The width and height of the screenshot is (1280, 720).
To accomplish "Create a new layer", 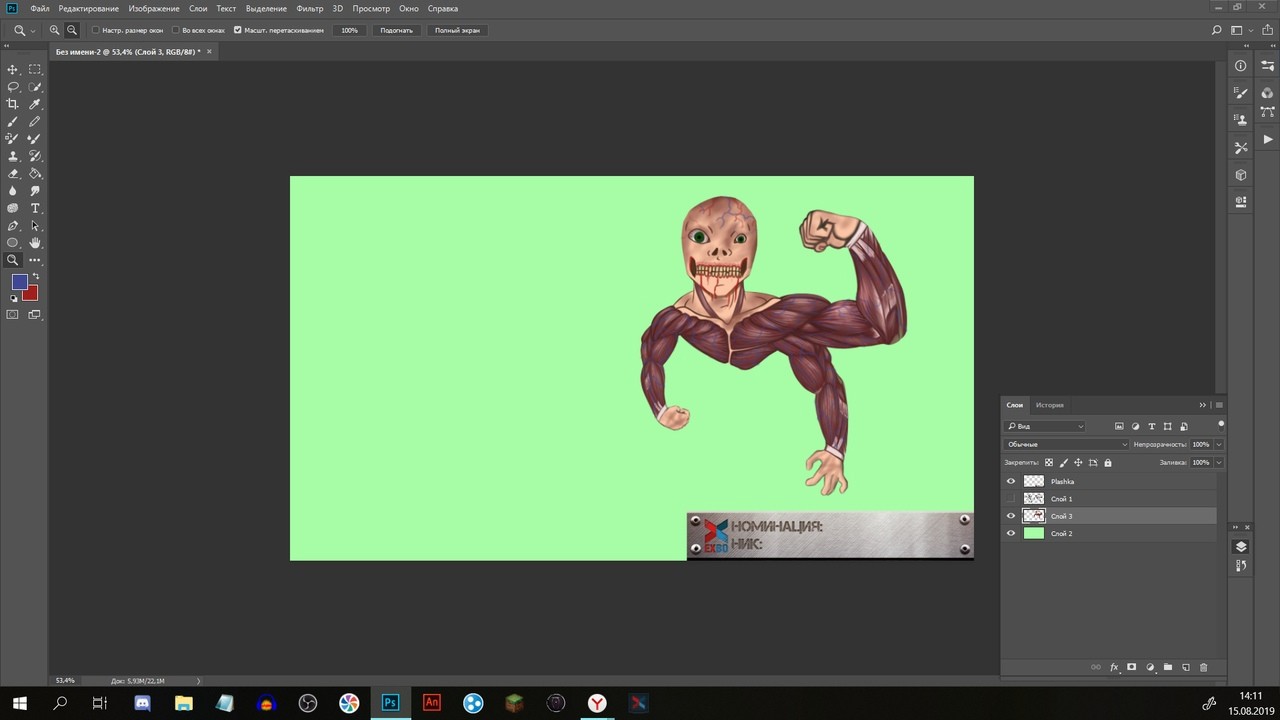I will click(x=1186, y=667).
